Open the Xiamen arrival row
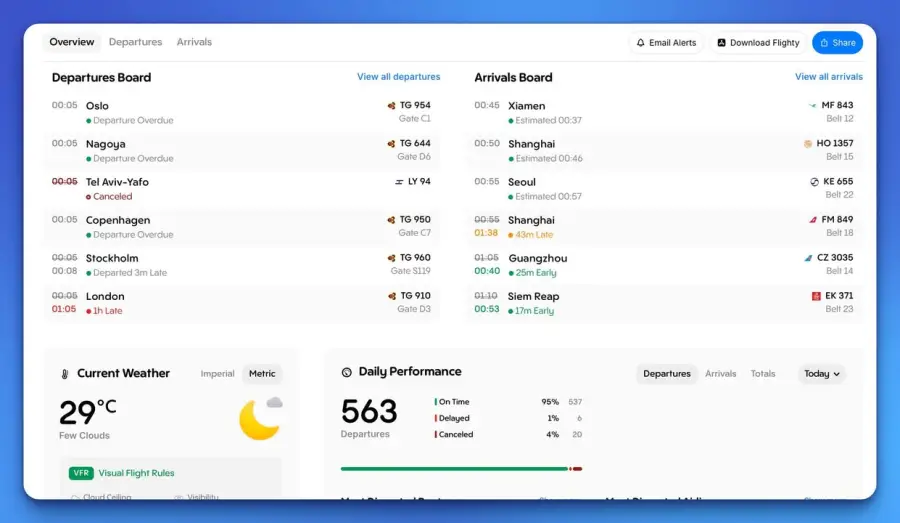The image size is (900, 523). tap(664, 113)
